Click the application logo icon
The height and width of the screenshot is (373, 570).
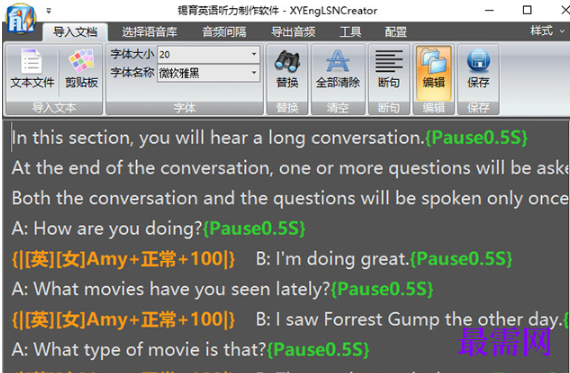pos(21,19)
